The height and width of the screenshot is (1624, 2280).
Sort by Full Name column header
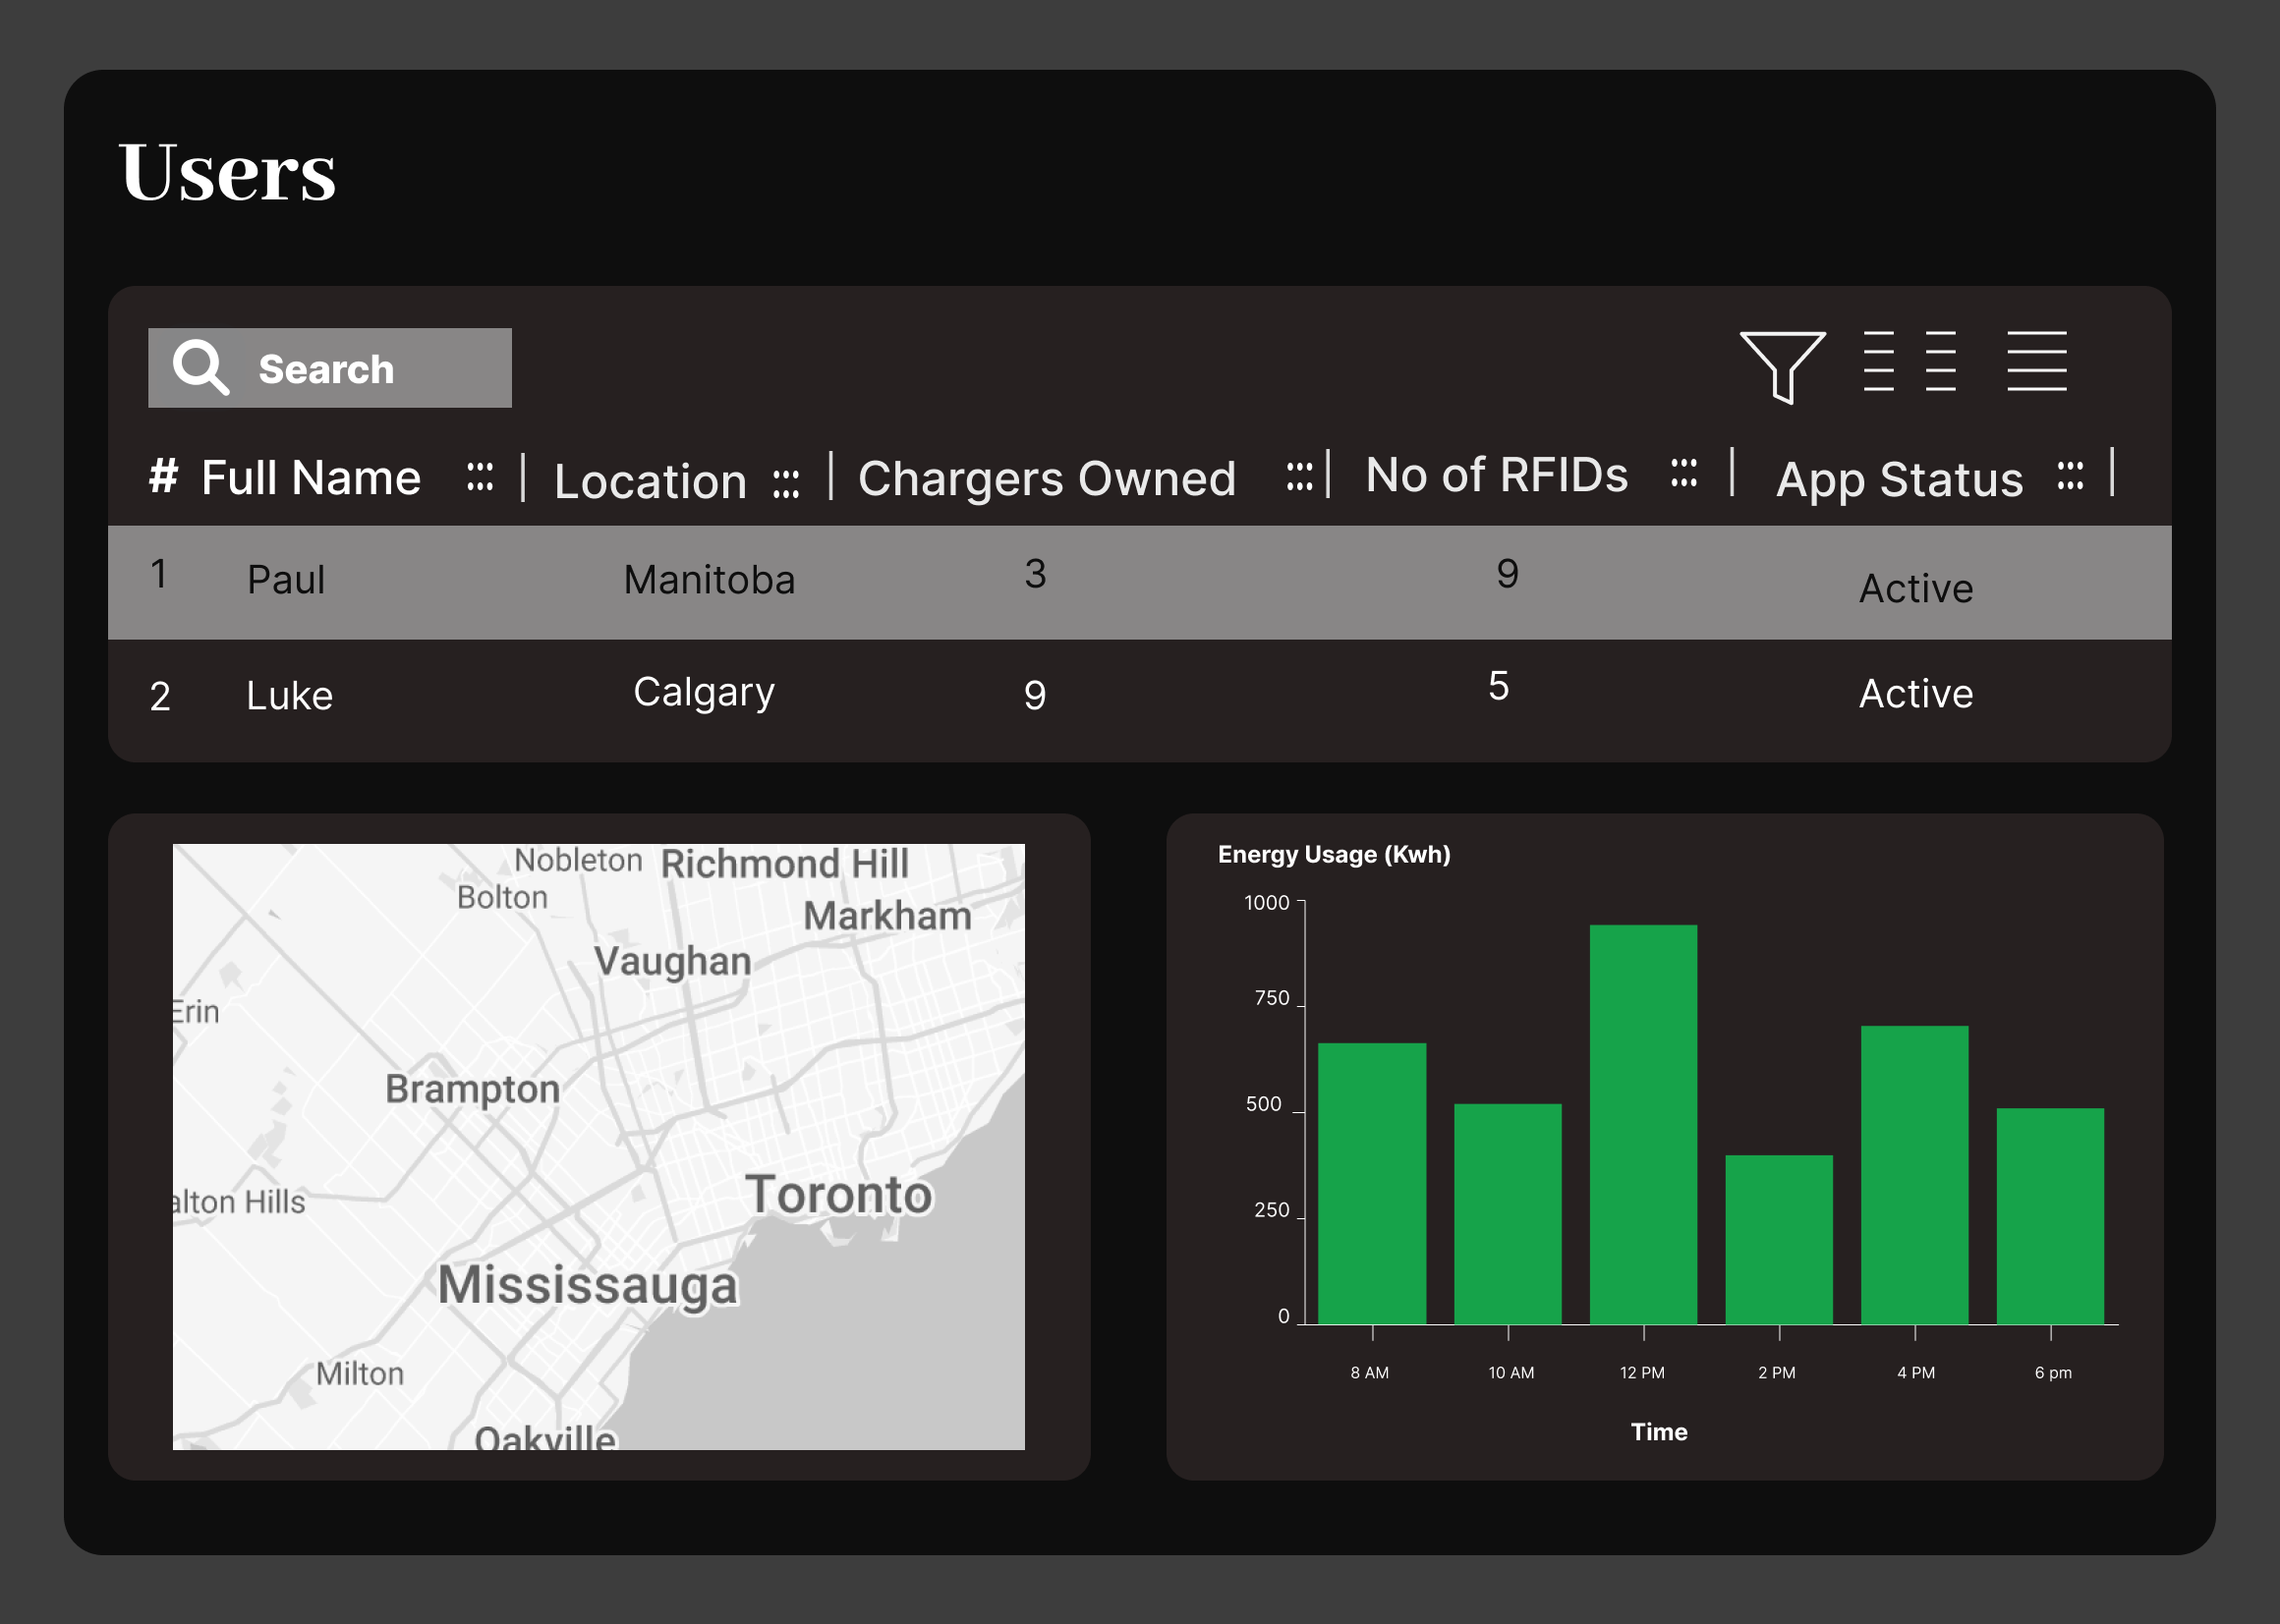[310, 478]
